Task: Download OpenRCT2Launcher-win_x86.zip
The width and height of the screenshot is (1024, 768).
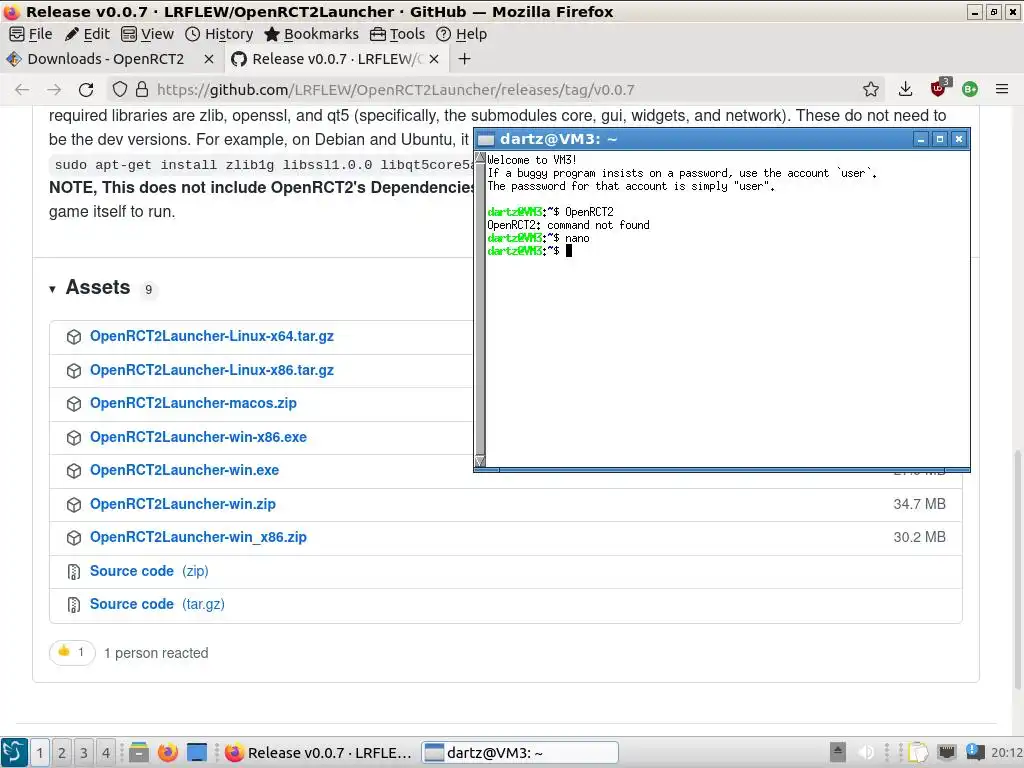Action: tap(198, 537)
